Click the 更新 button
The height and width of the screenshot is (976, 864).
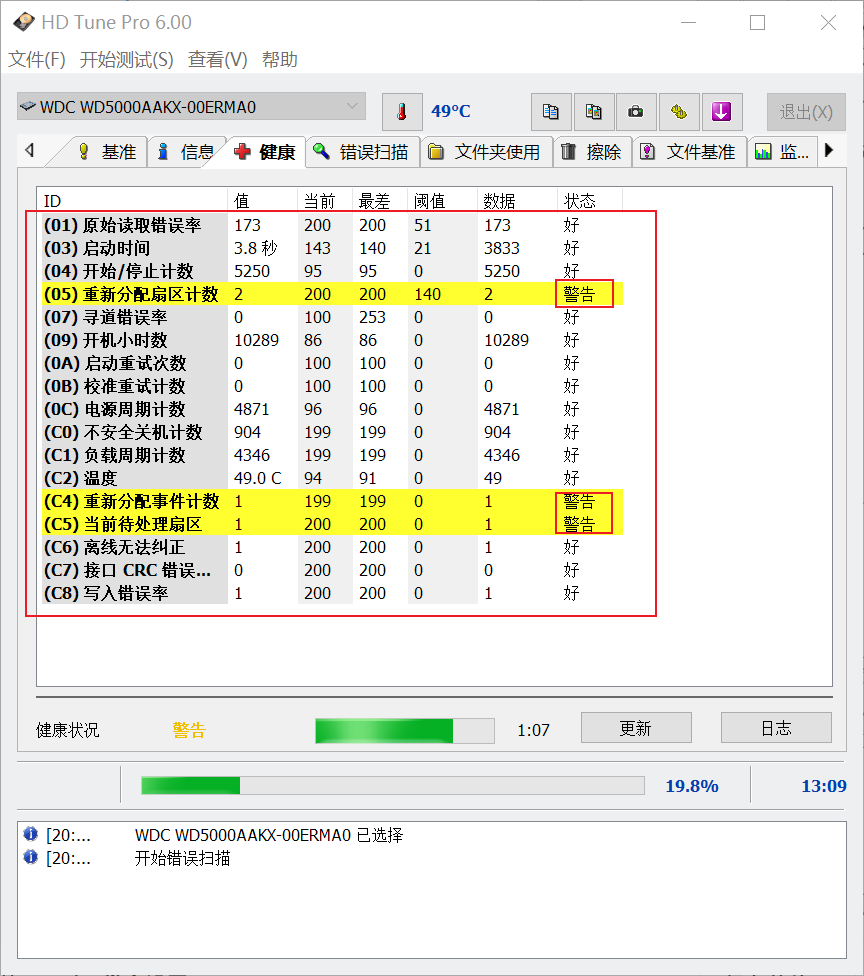[x=636, y=728]
